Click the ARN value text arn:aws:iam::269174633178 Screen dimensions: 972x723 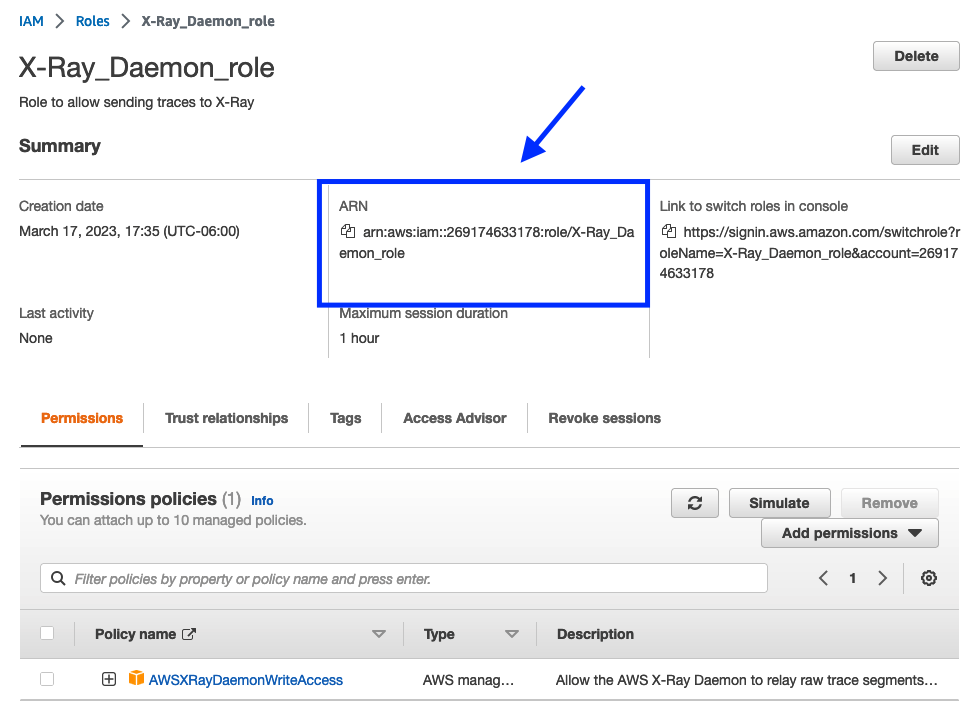point(487,242)
